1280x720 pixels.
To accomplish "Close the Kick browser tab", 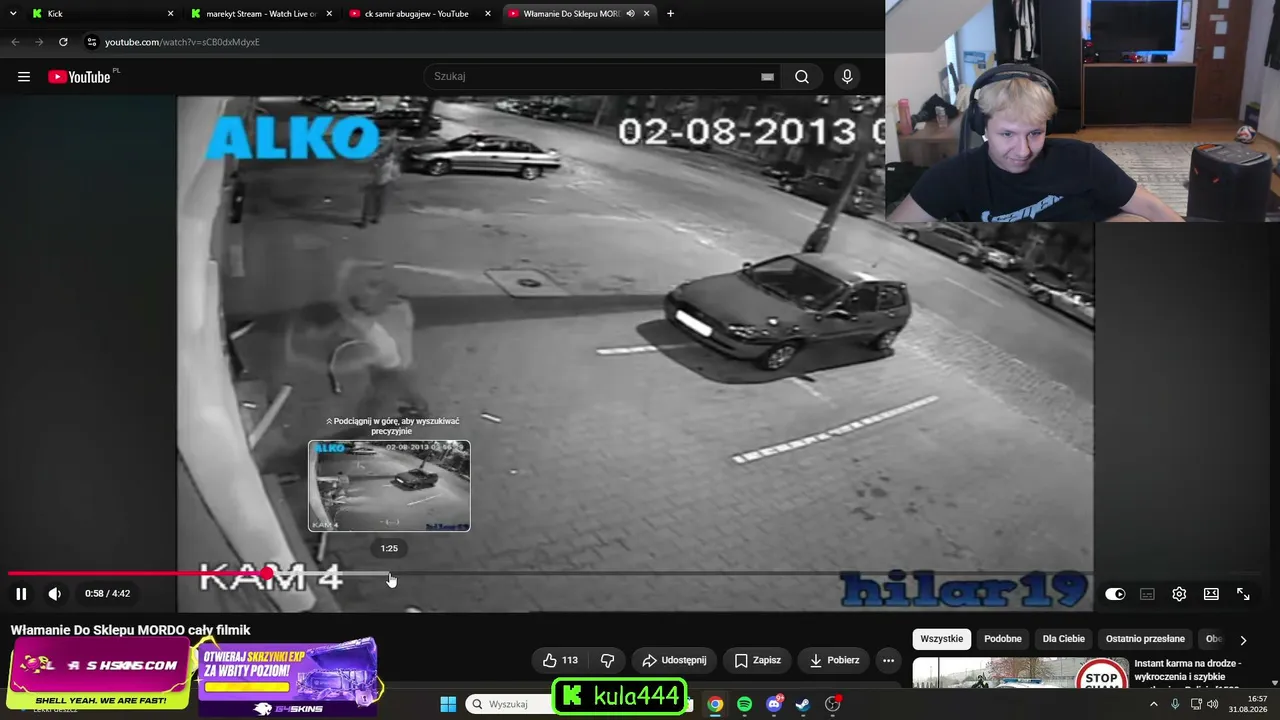I will (x=170, y=14).
